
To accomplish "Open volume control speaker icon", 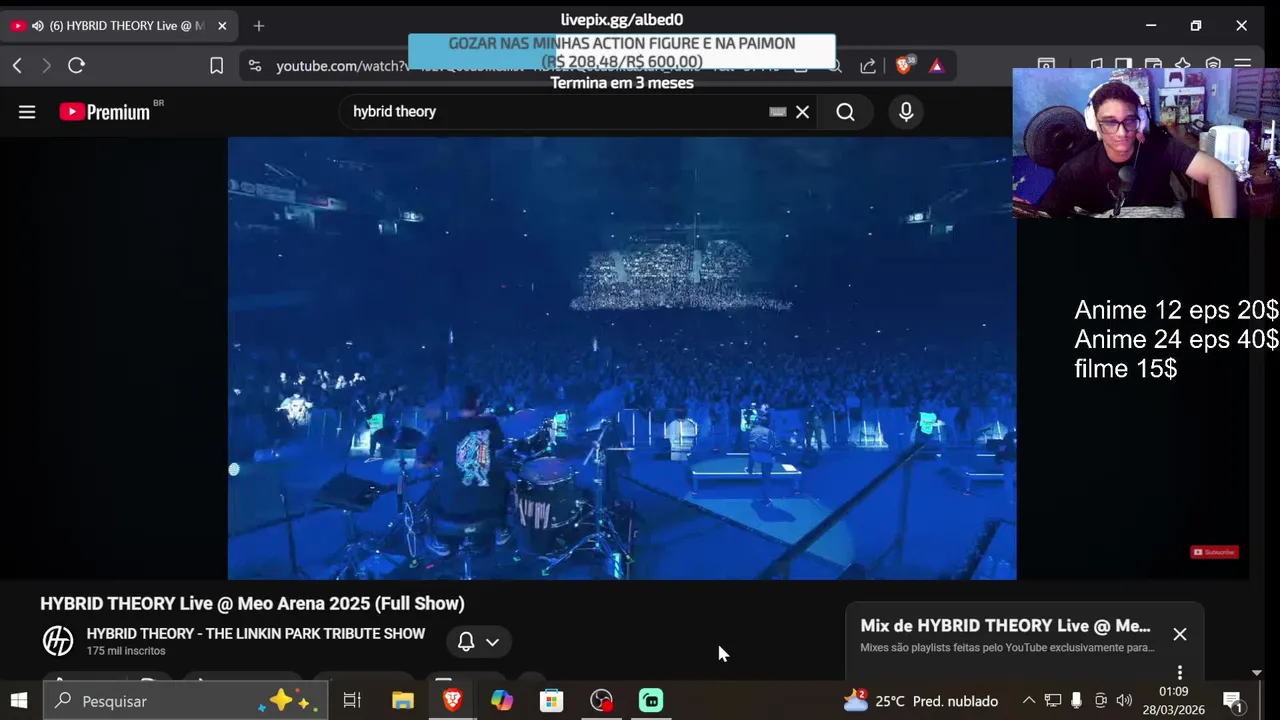I will point(1124,701).
